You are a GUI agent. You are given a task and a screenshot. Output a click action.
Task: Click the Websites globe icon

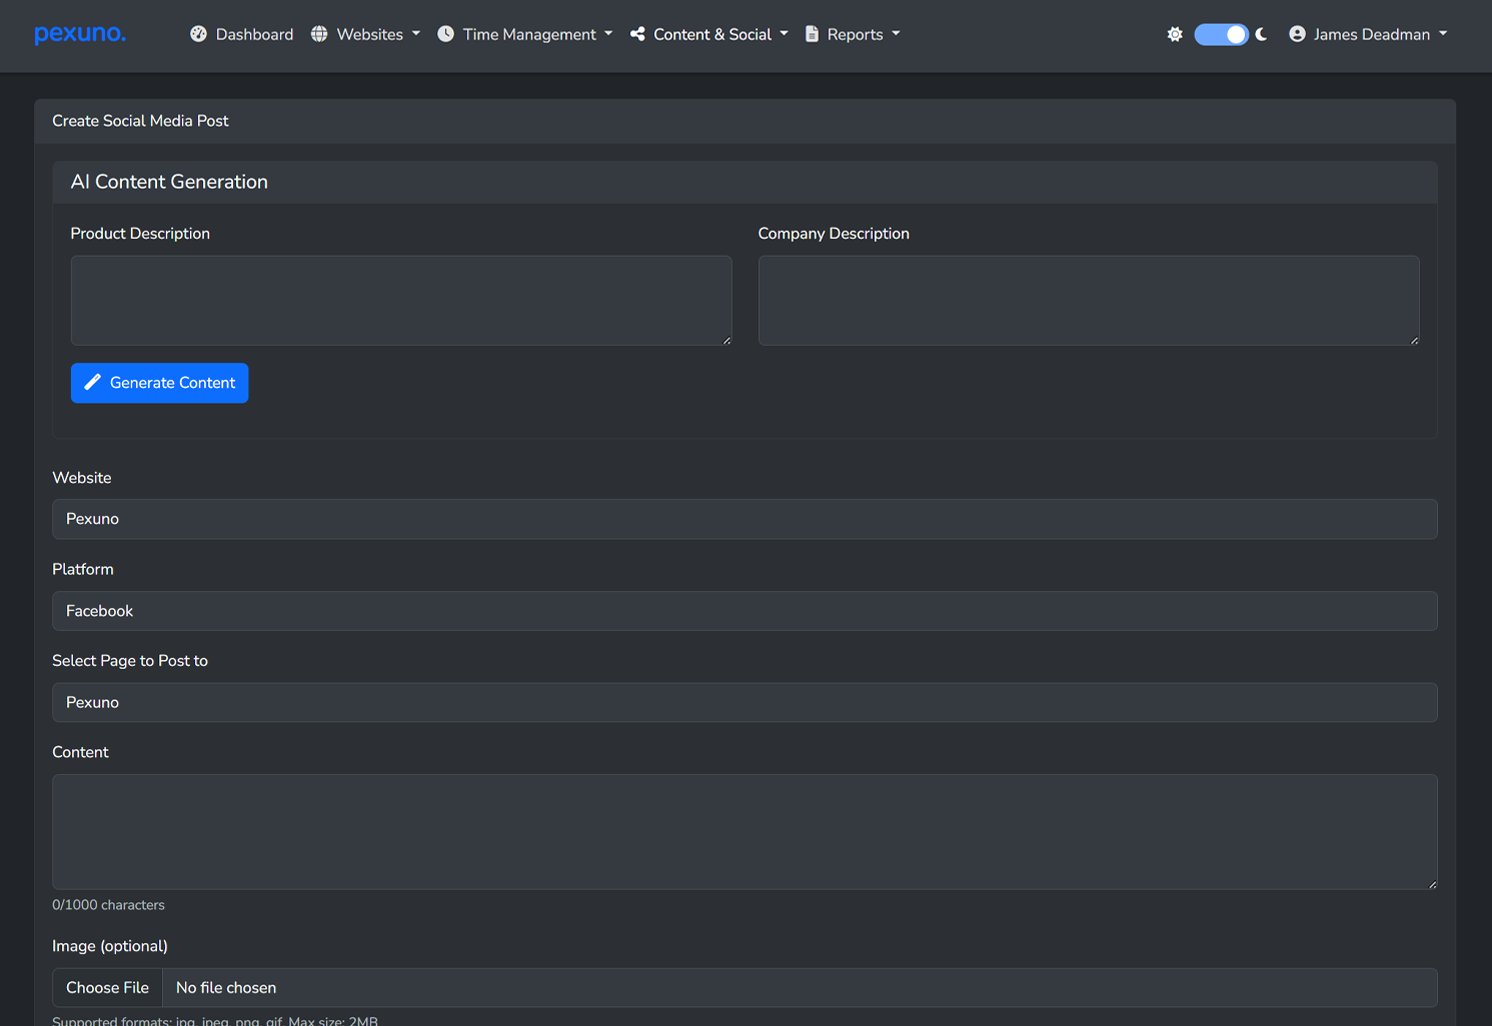tap(319, 34)
